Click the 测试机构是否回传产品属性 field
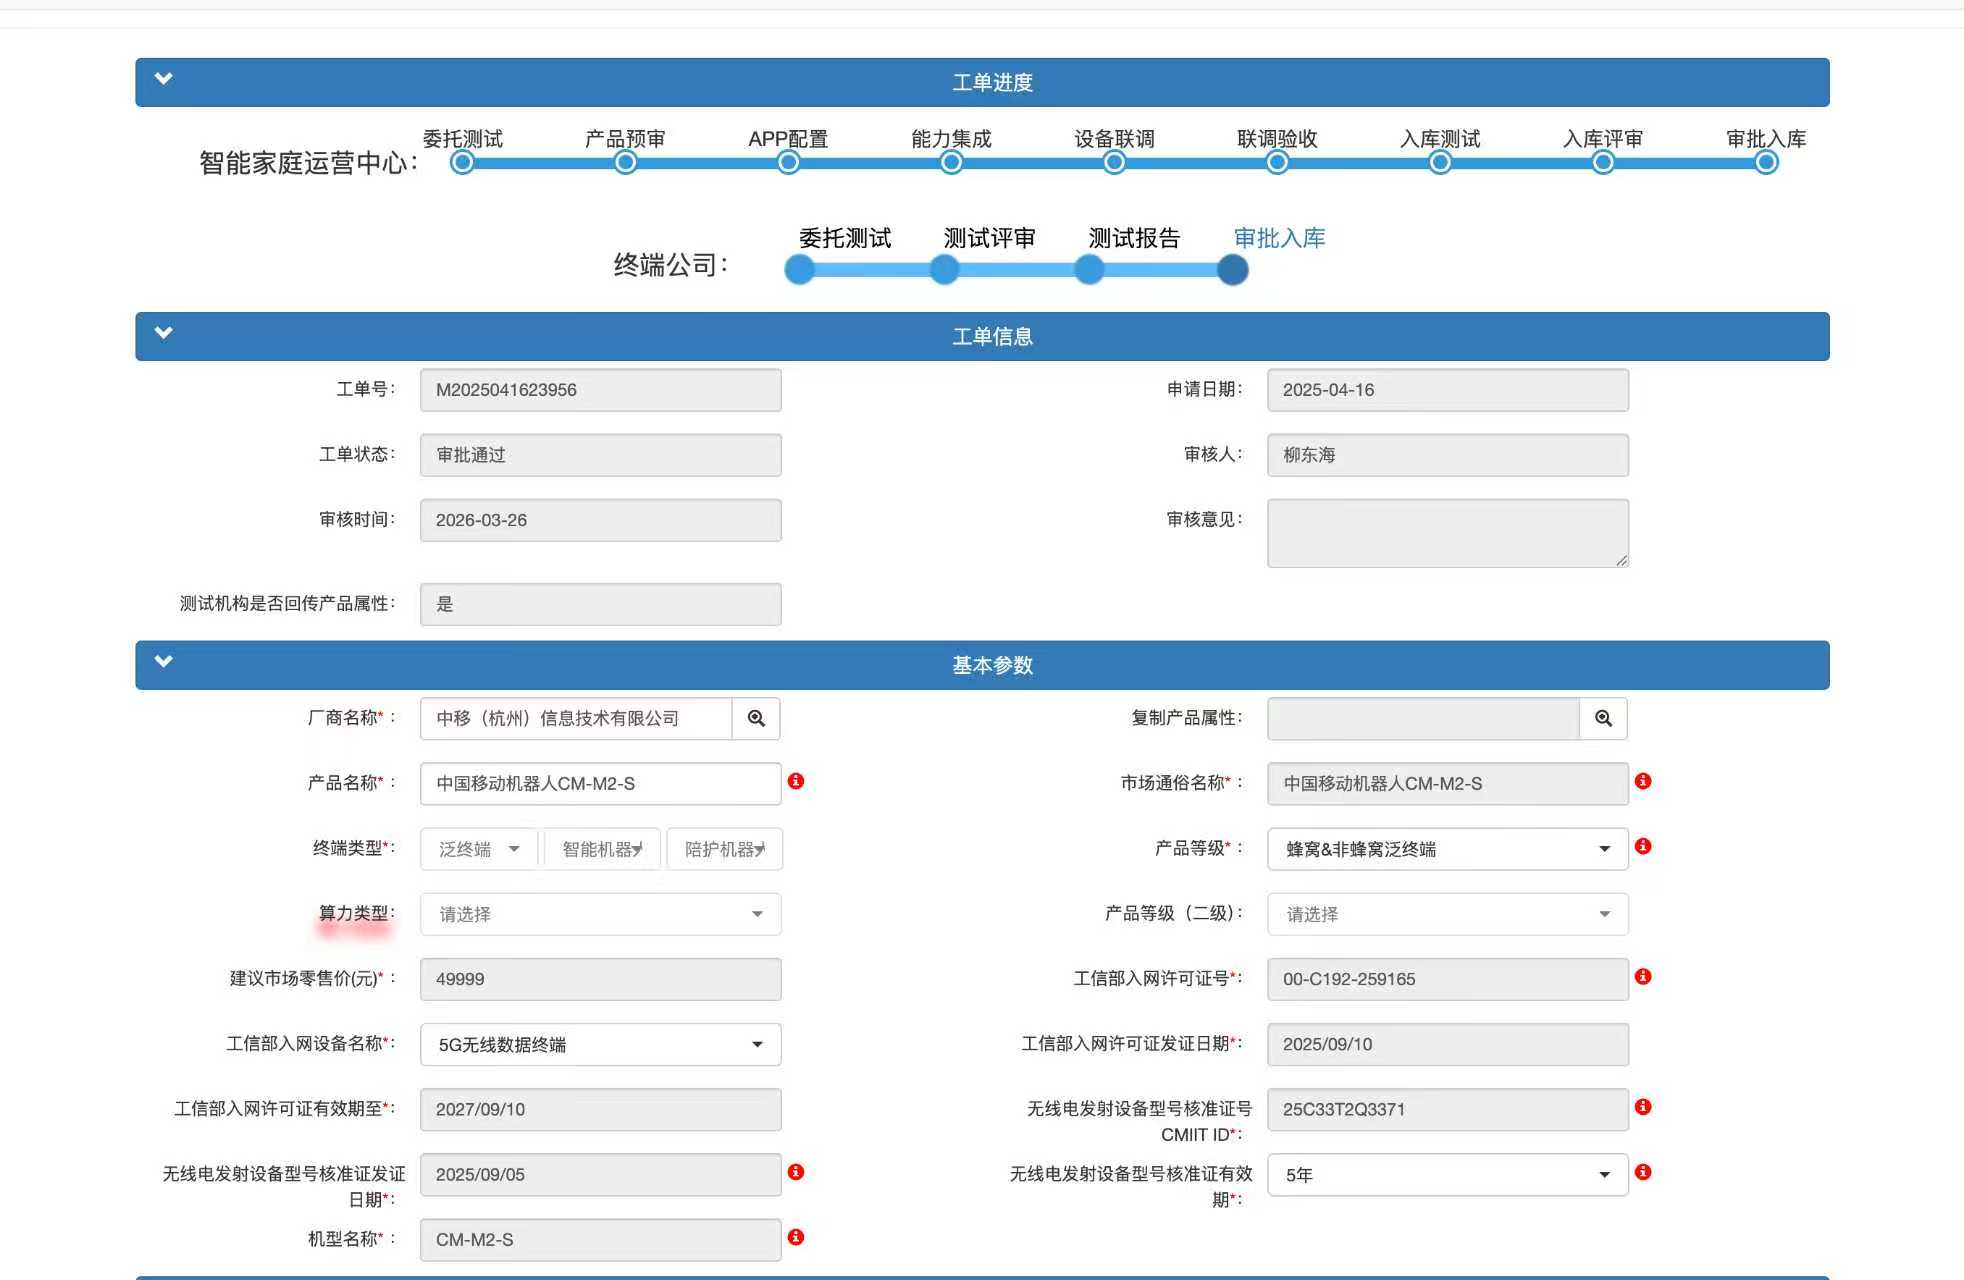This screenshot has height=1280, width=1964. pos(601,604)
